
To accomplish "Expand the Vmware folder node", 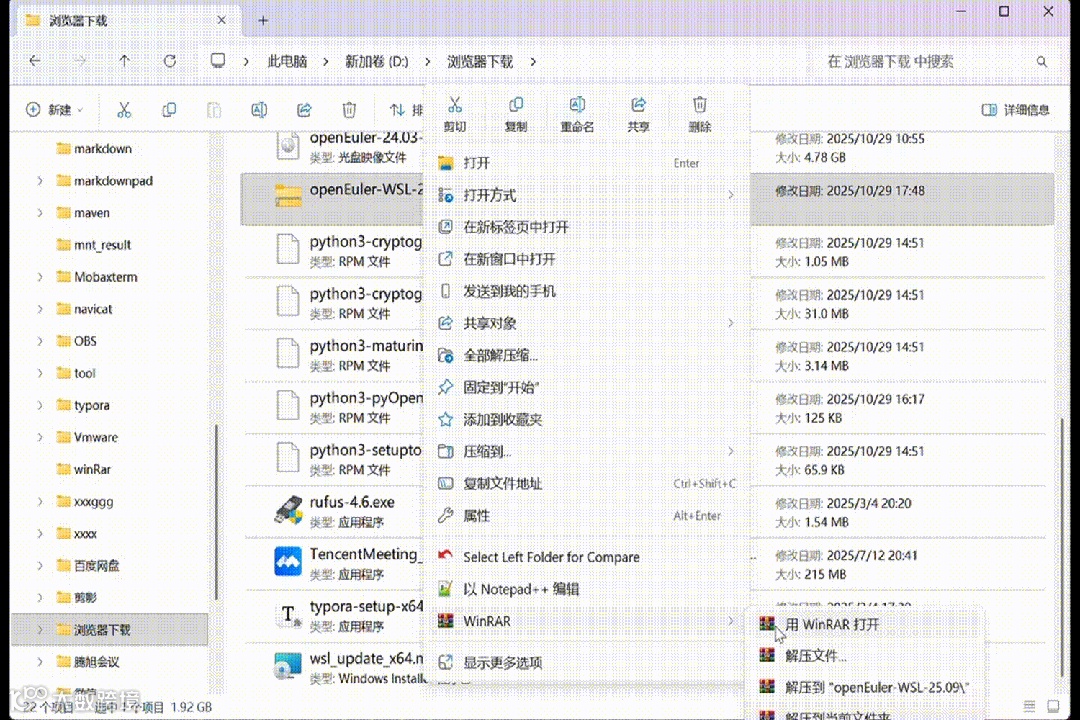I will point(40,438).
